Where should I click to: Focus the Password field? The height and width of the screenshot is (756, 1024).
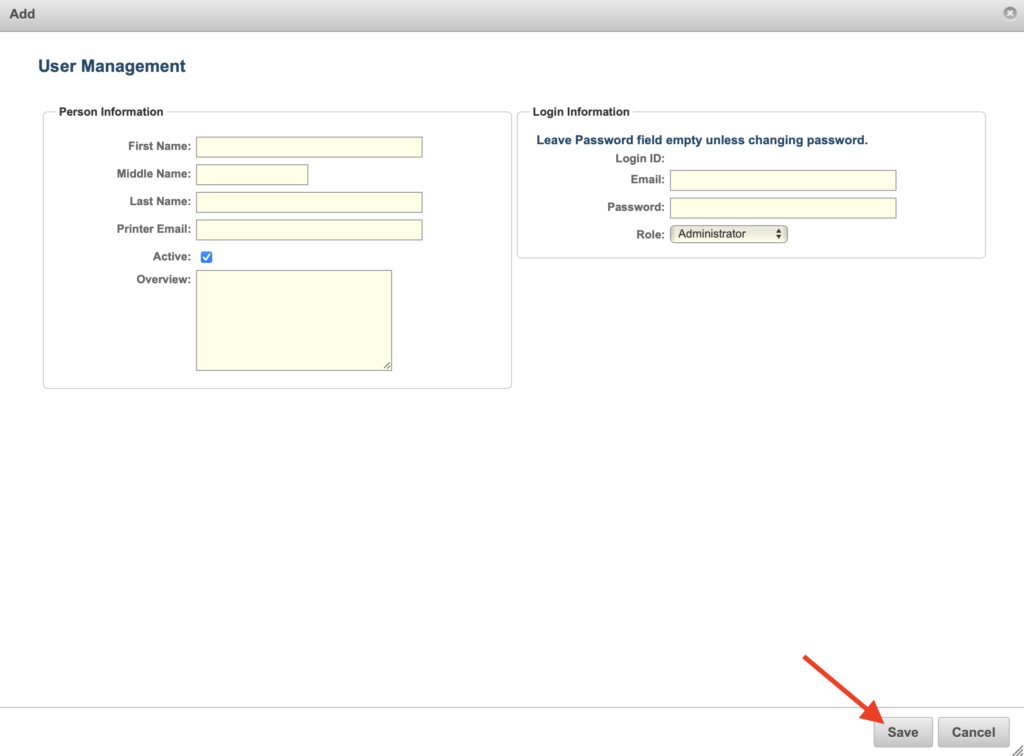tap(783, 208)
